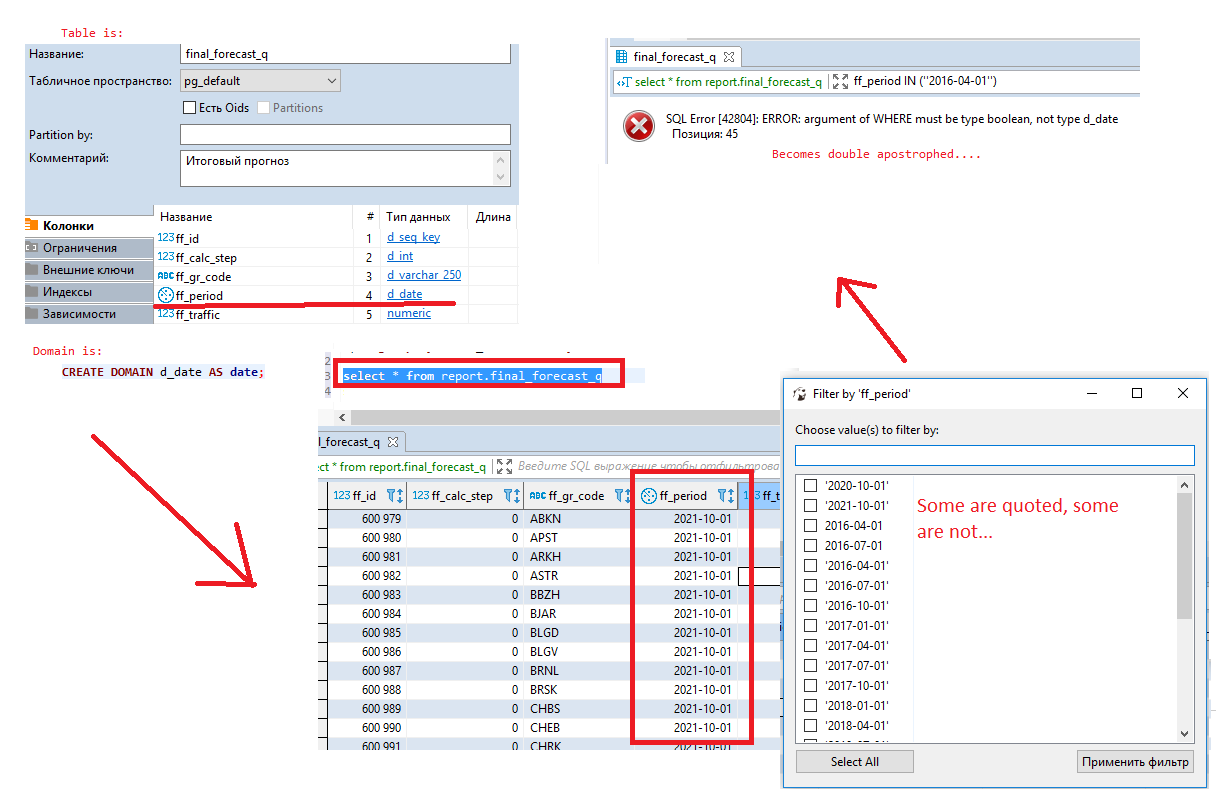
Task: Click the Название field with final_forecast_q
Action: coord(345,54)
